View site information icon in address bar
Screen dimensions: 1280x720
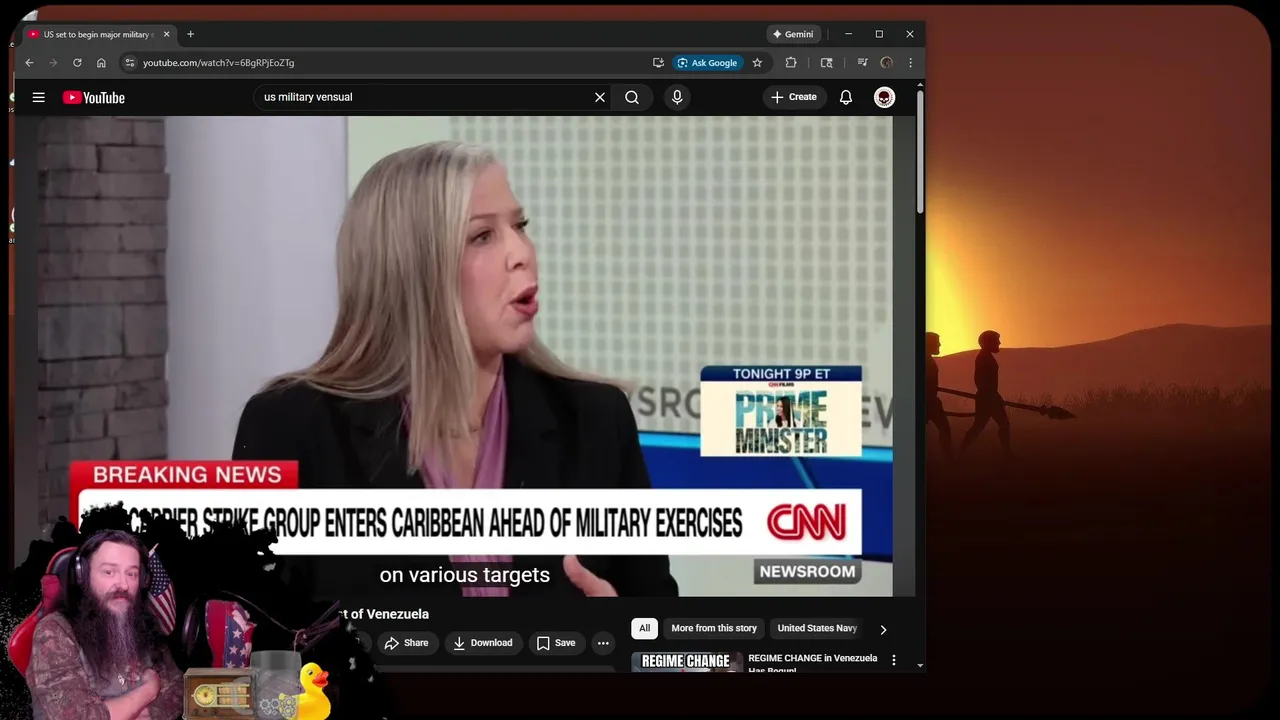click(129, 62)
